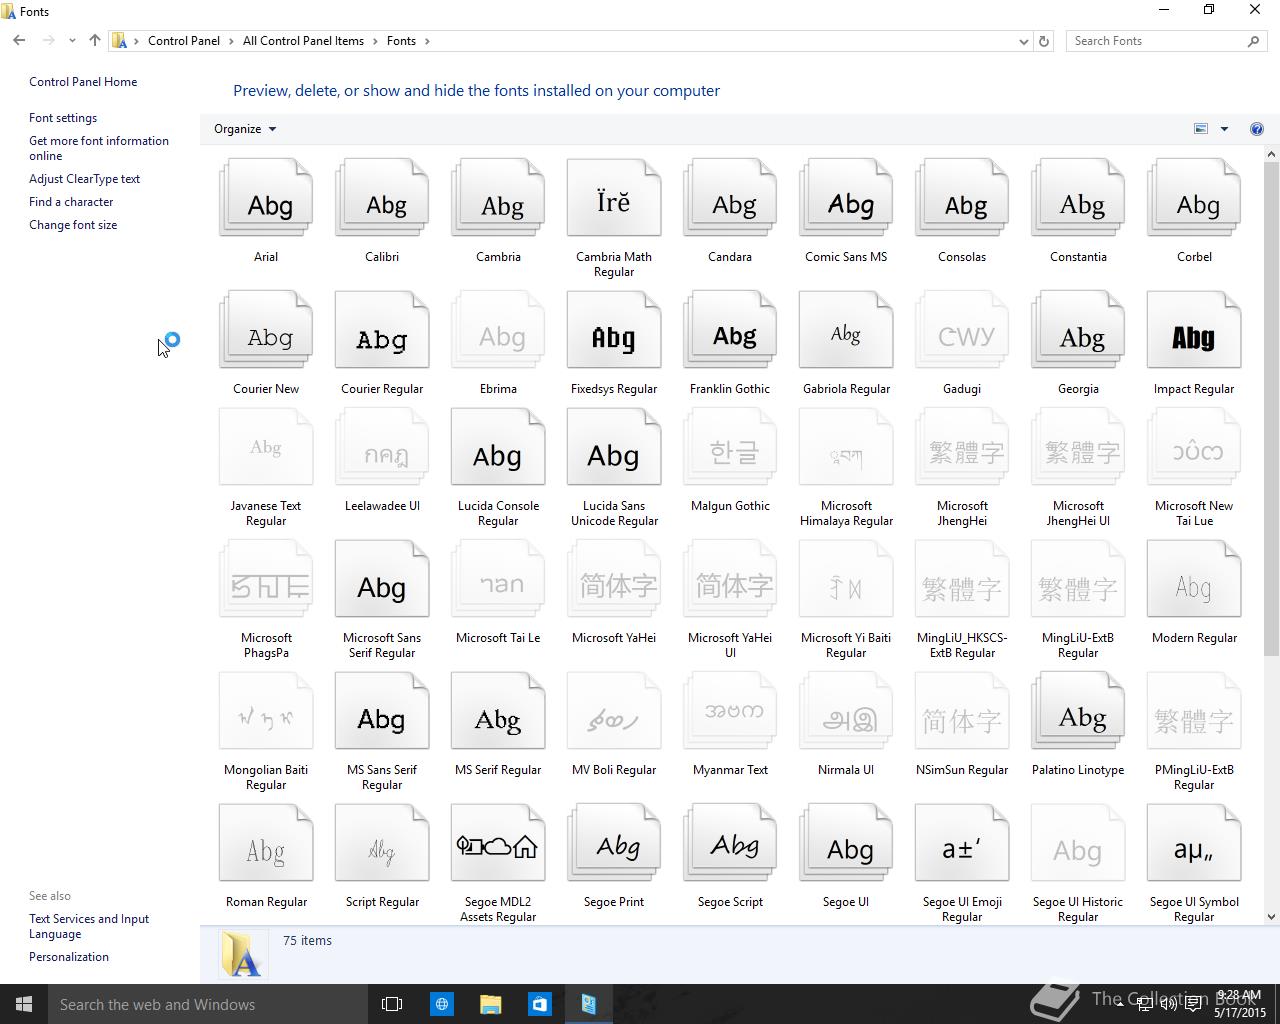Screen dimensions: 1280x1024
Task: Click the Control Panel breadcrumb
Action: pos(184,41)
